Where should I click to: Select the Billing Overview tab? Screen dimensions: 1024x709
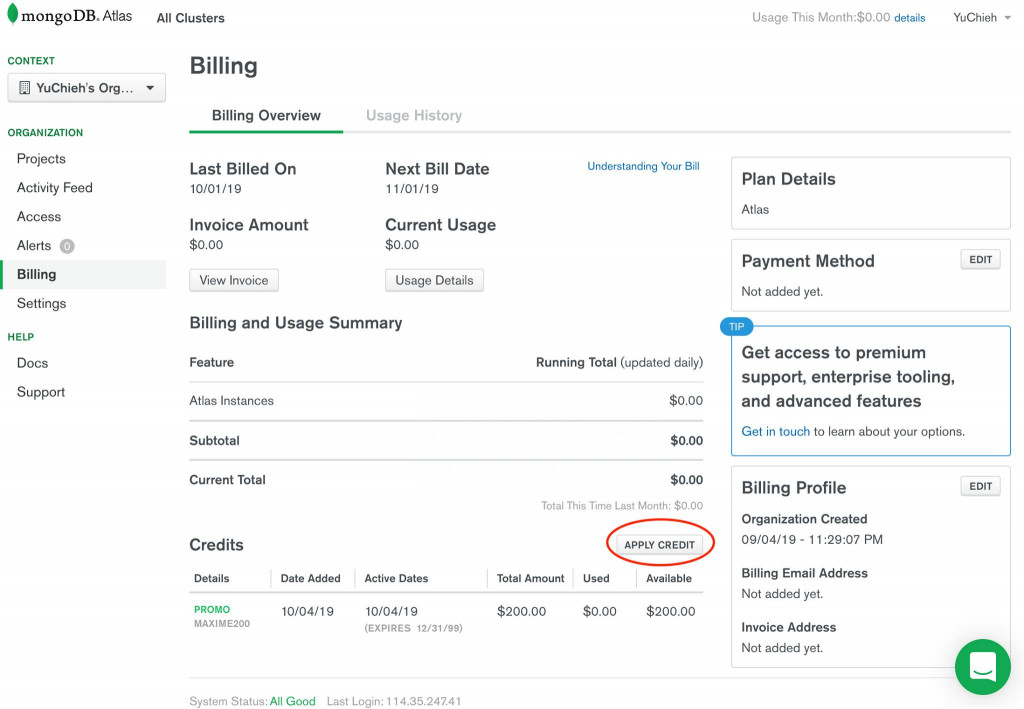point(266,116)
